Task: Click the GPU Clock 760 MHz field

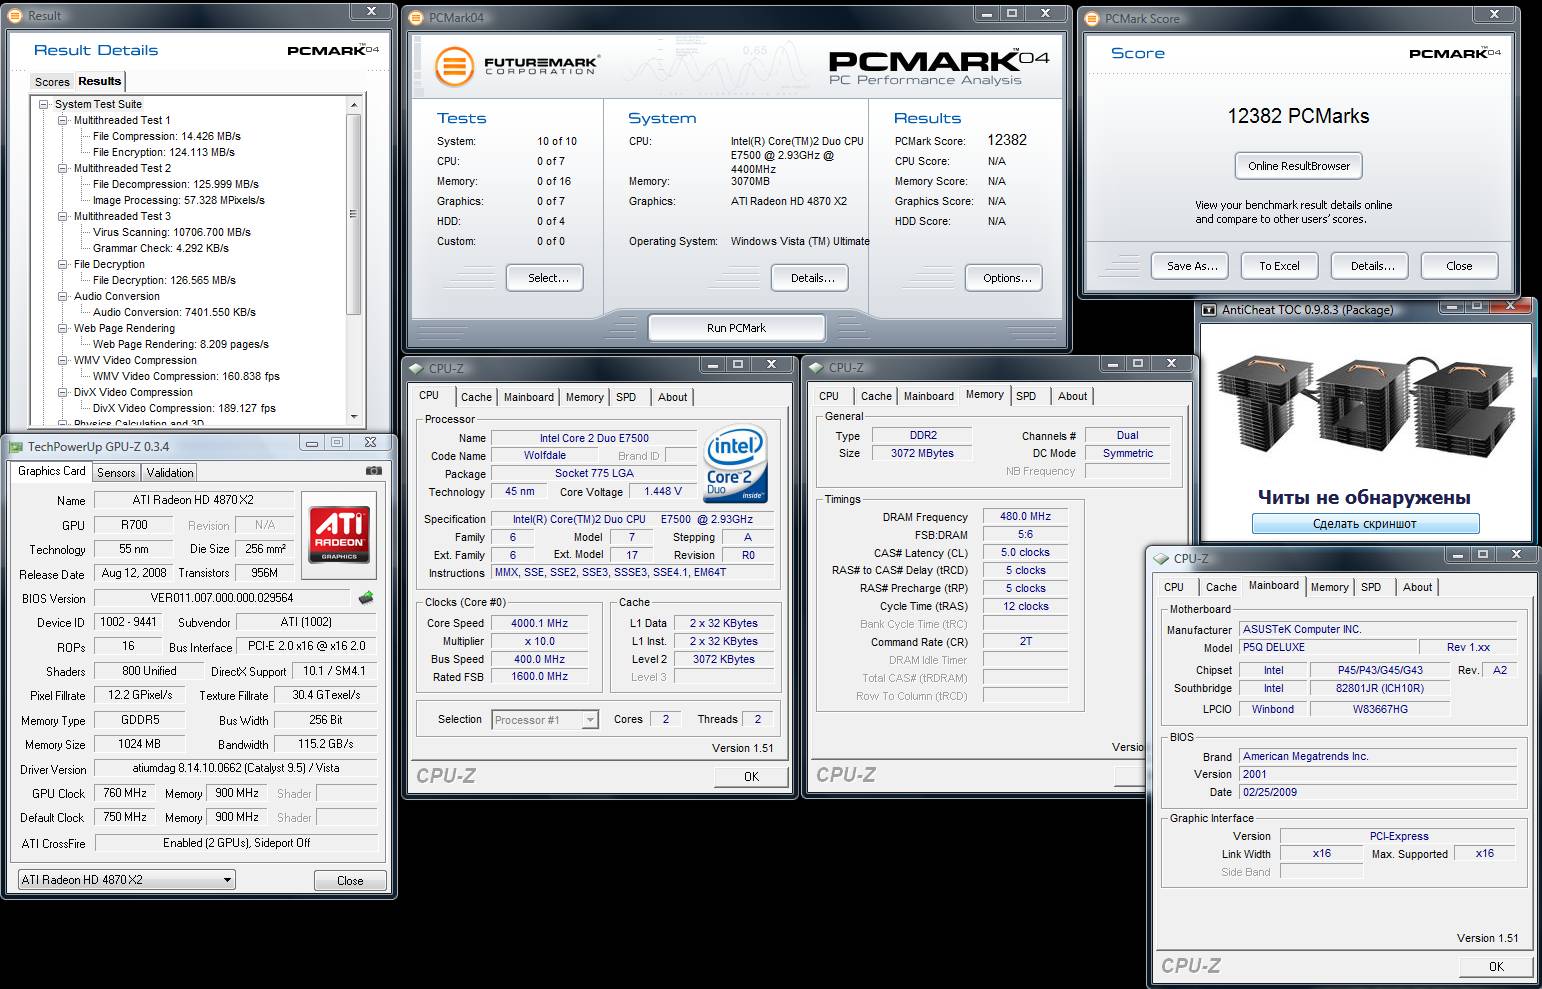Action: tap(125, 793)
